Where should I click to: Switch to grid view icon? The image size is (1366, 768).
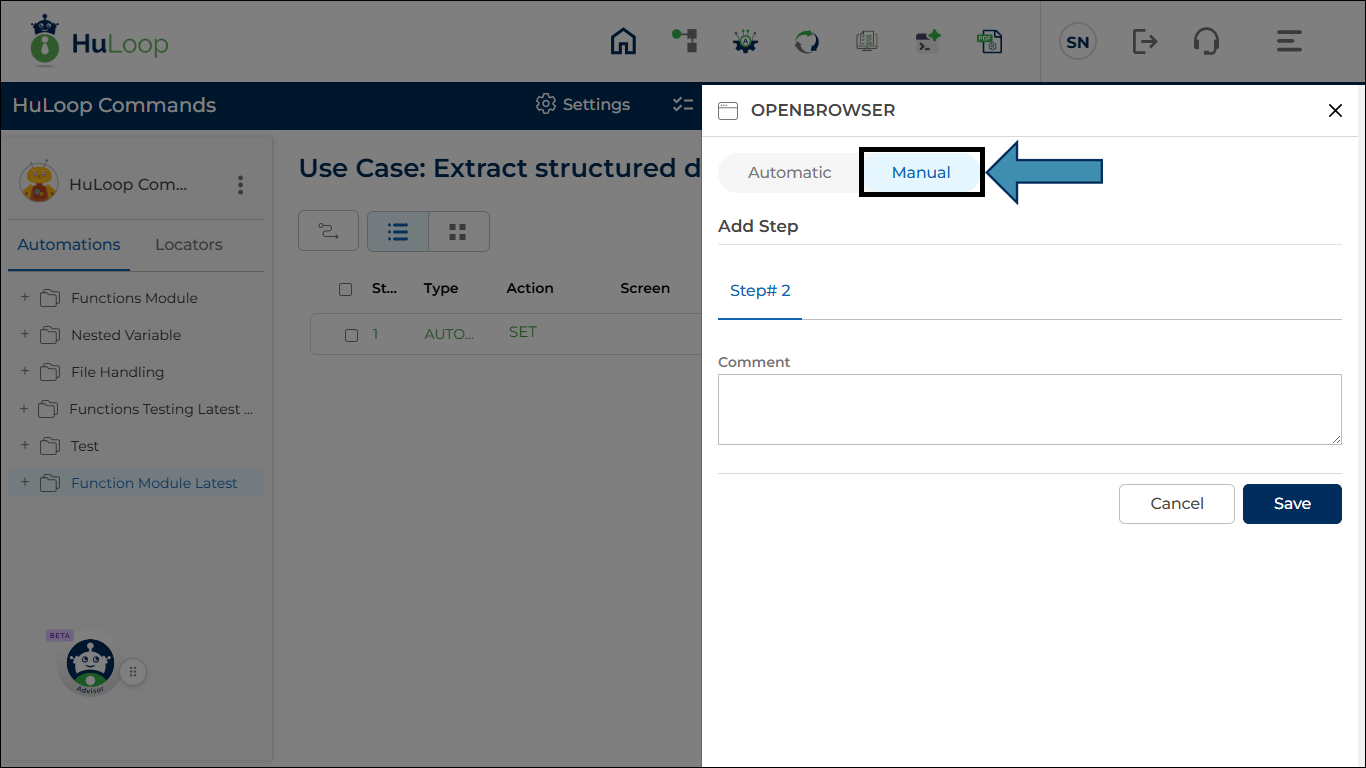(x=458, y=232)
